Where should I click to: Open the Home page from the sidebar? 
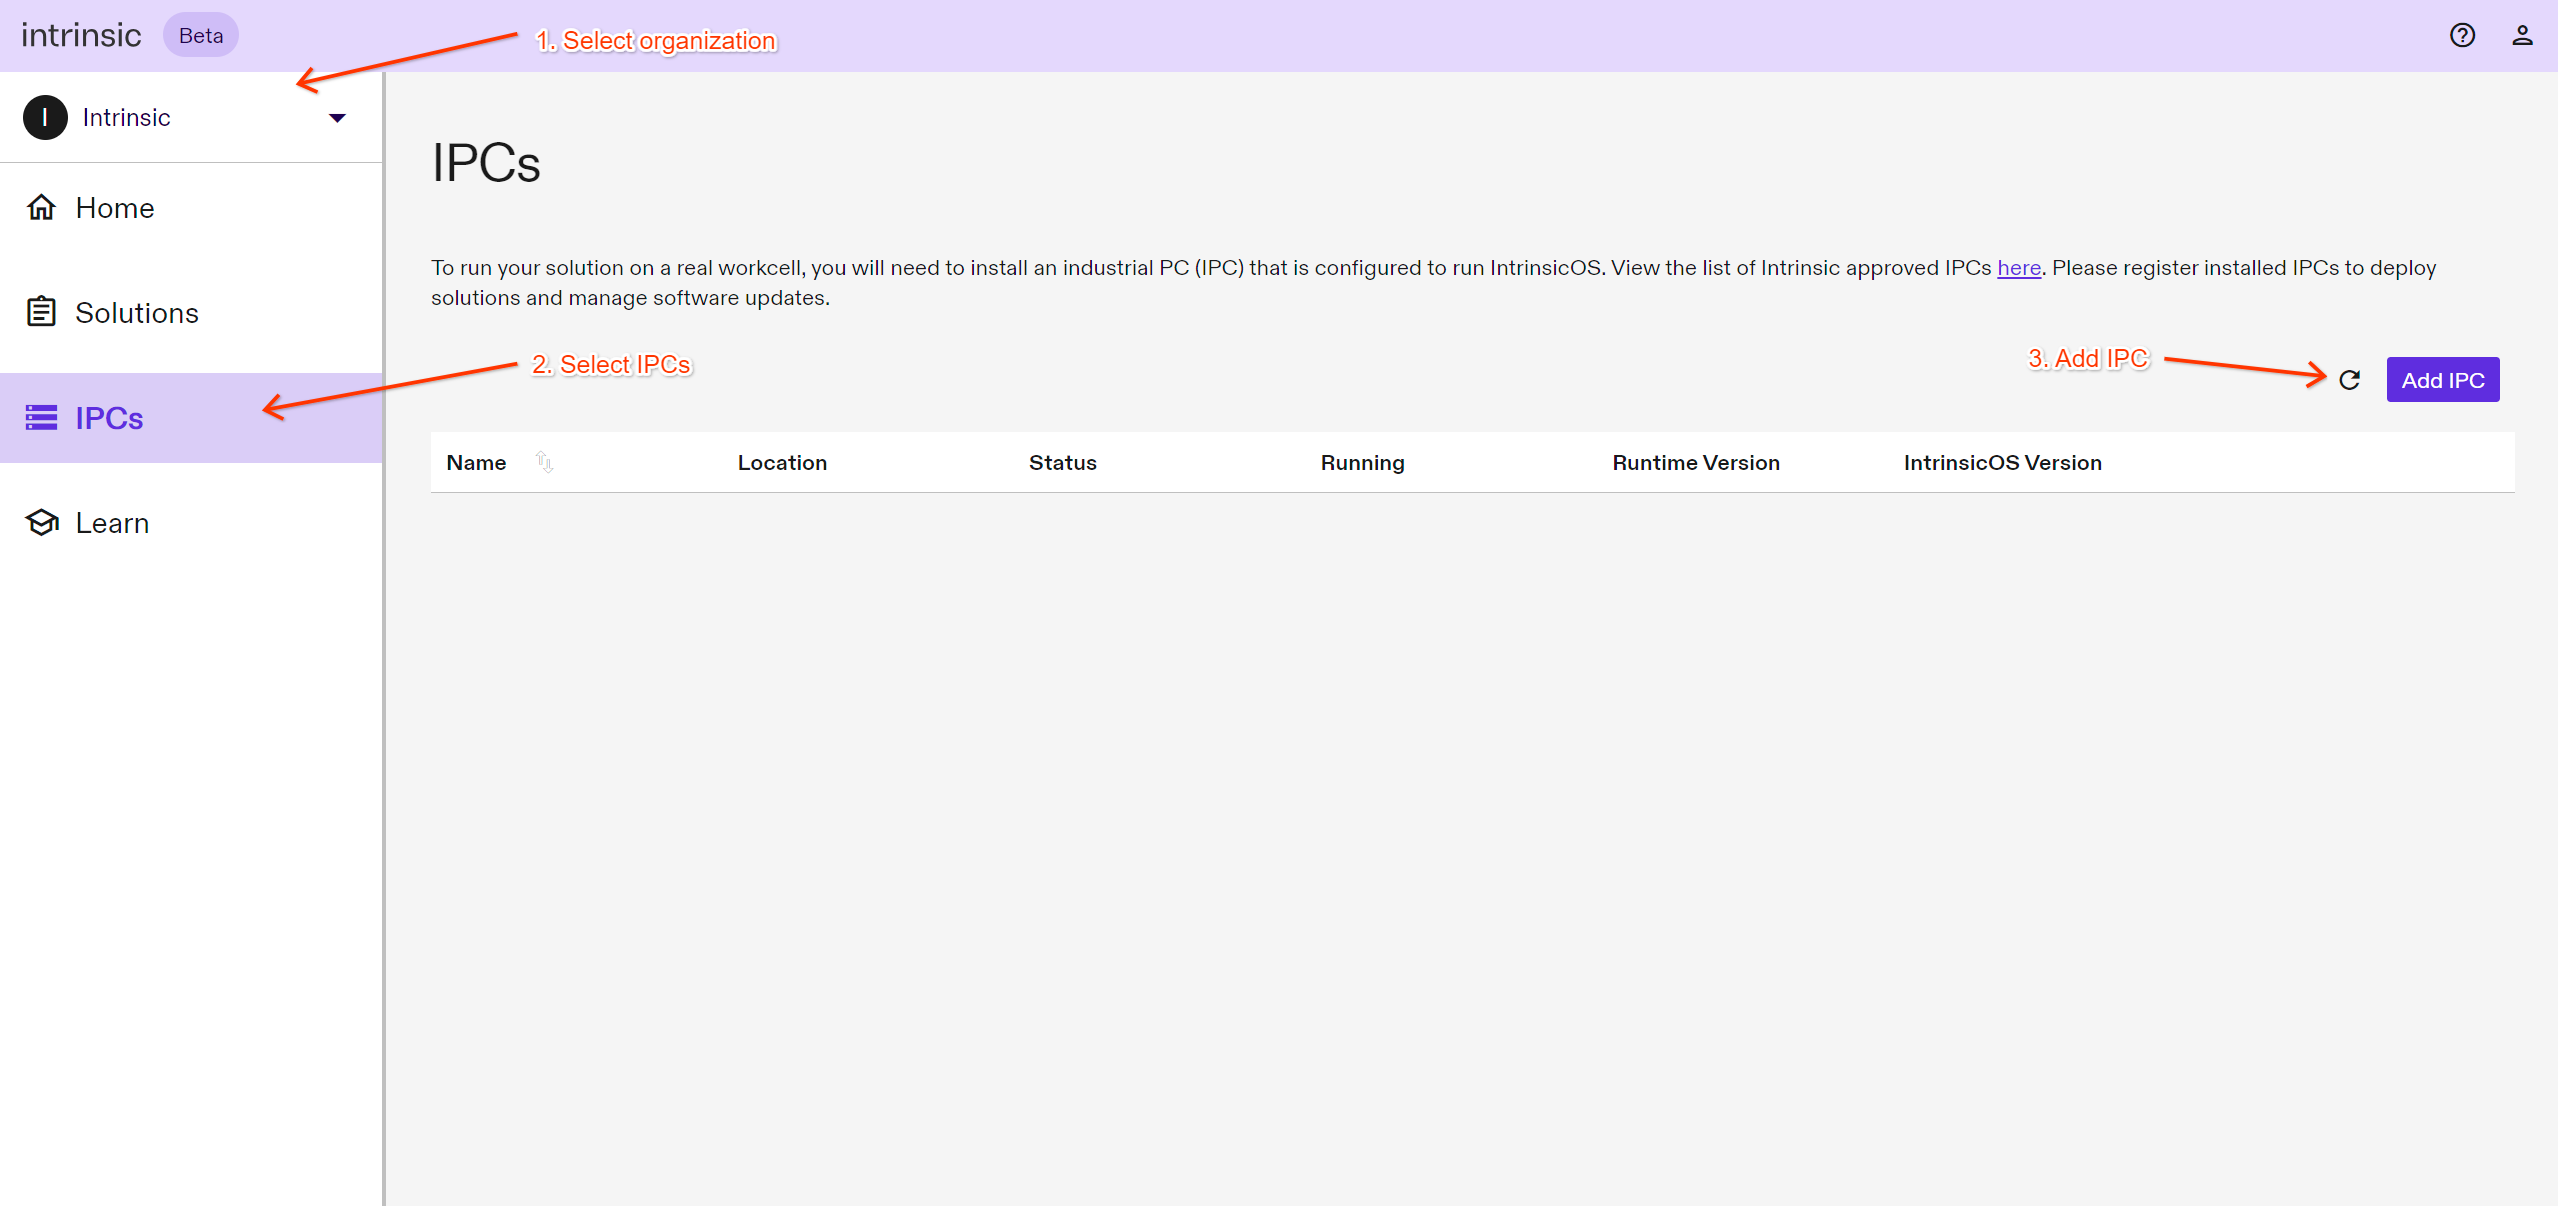click(113, 207)
